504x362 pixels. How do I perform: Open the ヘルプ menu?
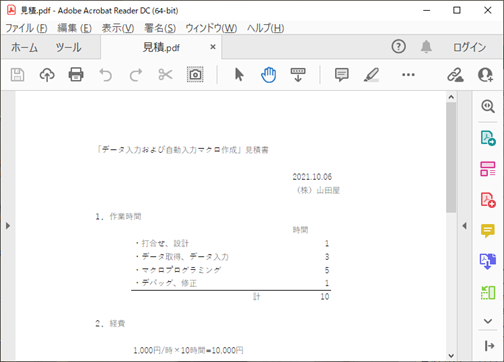coord(266,28)
